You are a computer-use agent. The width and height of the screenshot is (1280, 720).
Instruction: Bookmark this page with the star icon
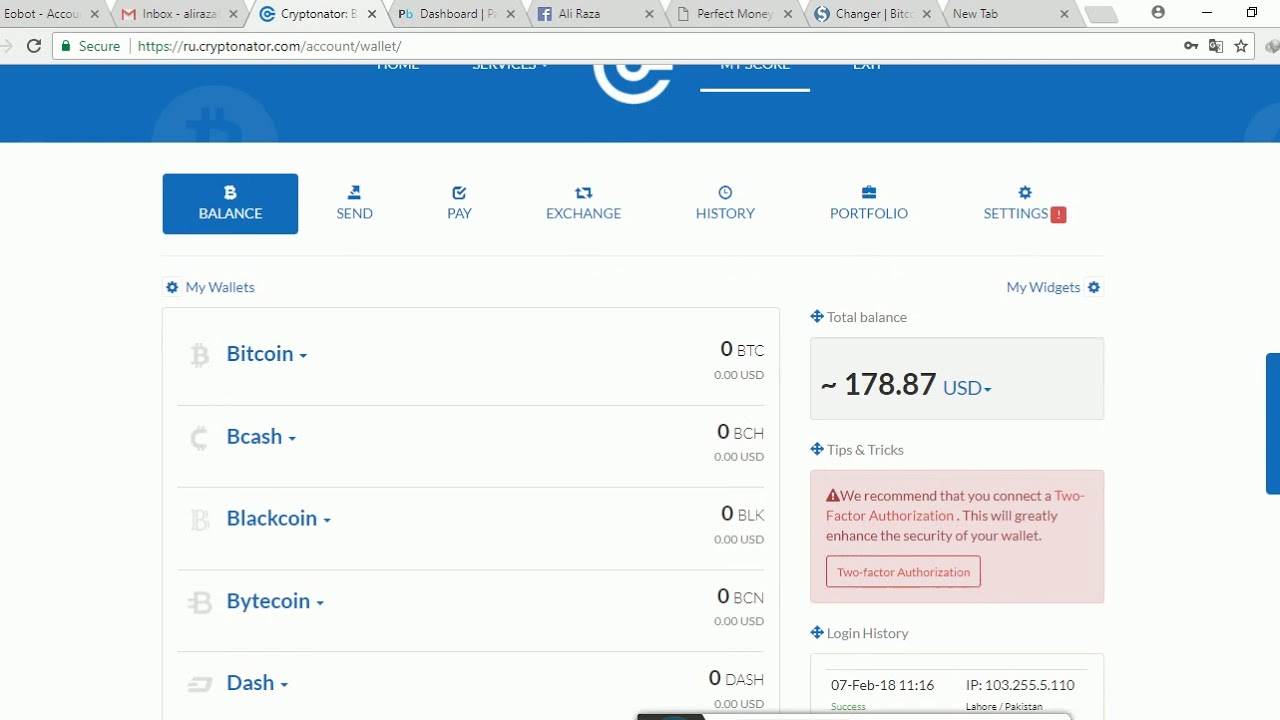[1241, 46]
